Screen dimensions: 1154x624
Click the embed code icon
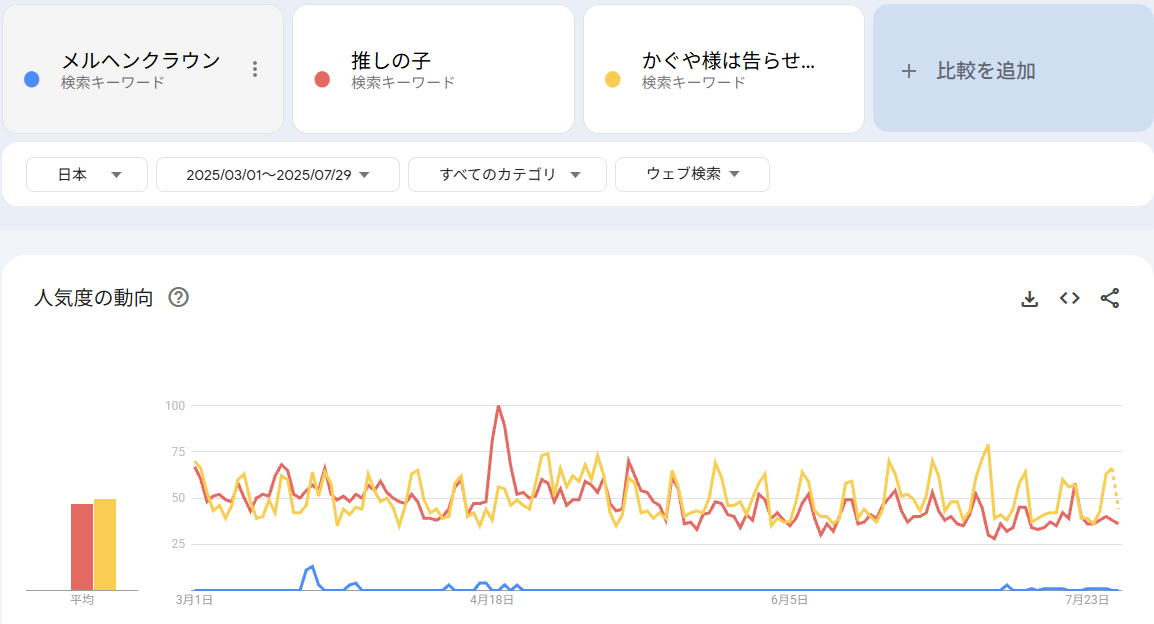1069,298
